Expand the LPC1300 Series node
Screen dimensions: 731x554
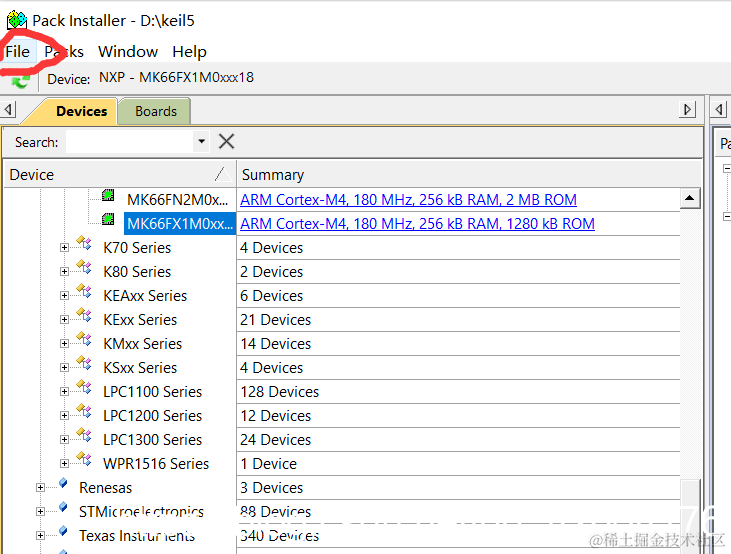click(x=64, y=440)
